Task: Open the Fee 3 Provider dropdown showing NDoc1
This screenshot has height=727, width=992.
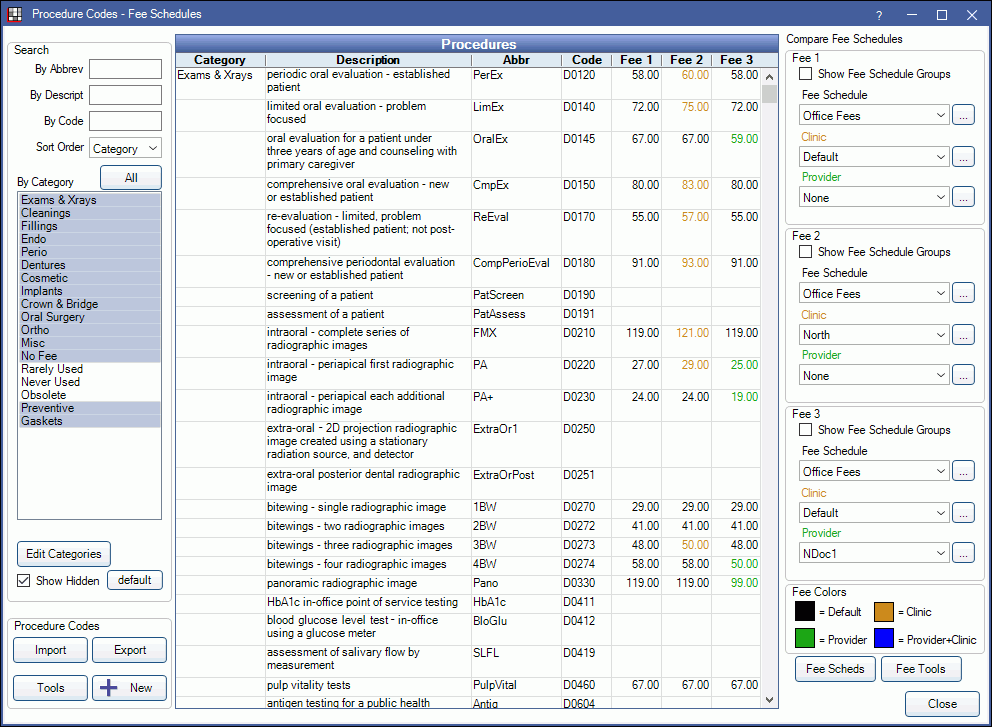Action: (874, 553)
